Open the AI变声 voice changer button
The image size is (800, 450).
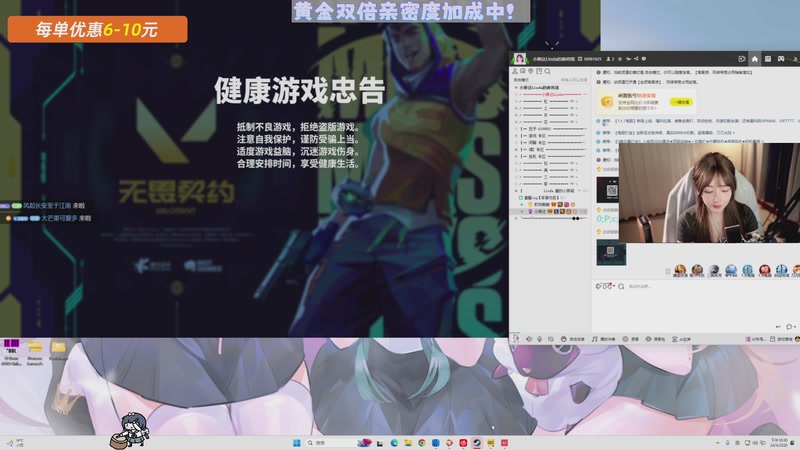[681, 339]
